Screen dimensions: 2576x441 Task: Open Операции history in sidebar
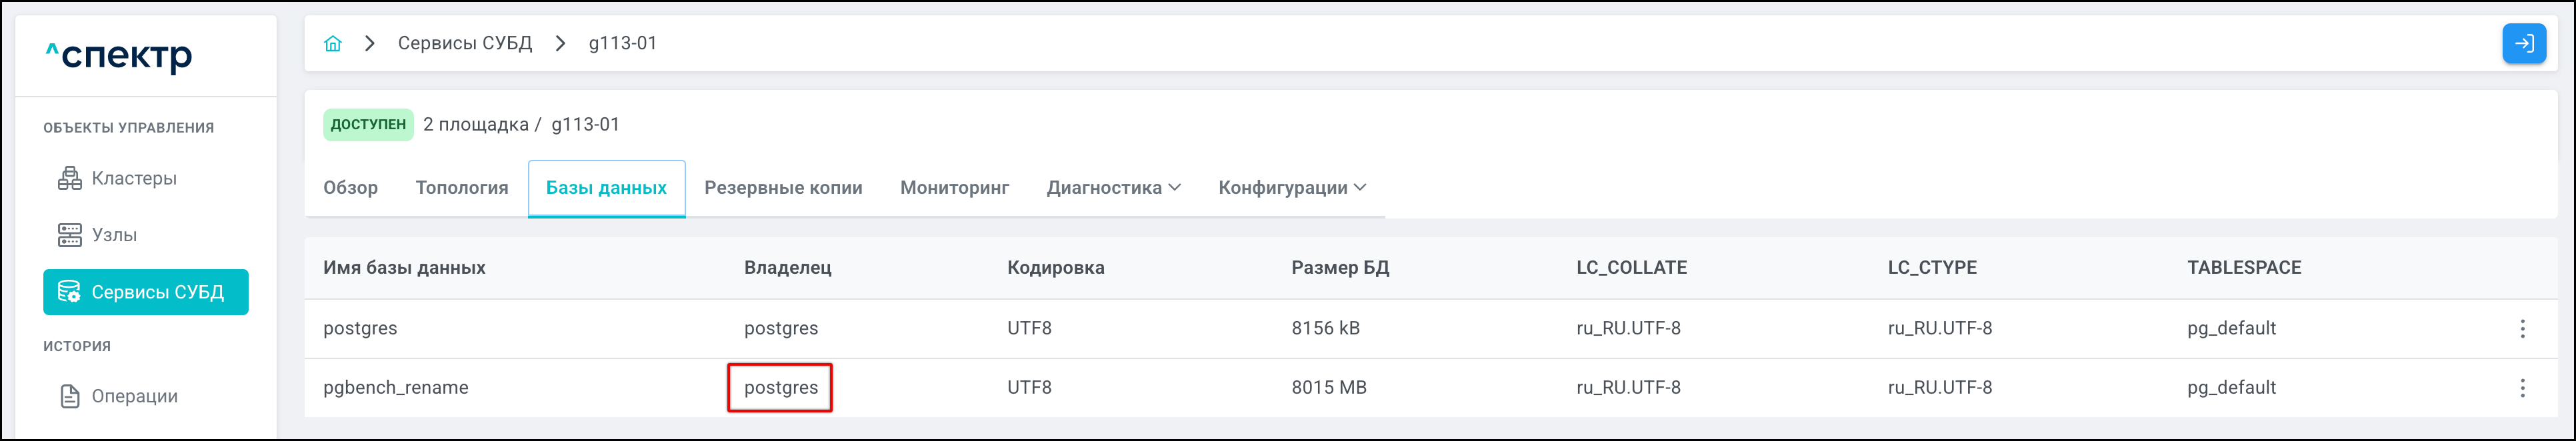(133, 396)
